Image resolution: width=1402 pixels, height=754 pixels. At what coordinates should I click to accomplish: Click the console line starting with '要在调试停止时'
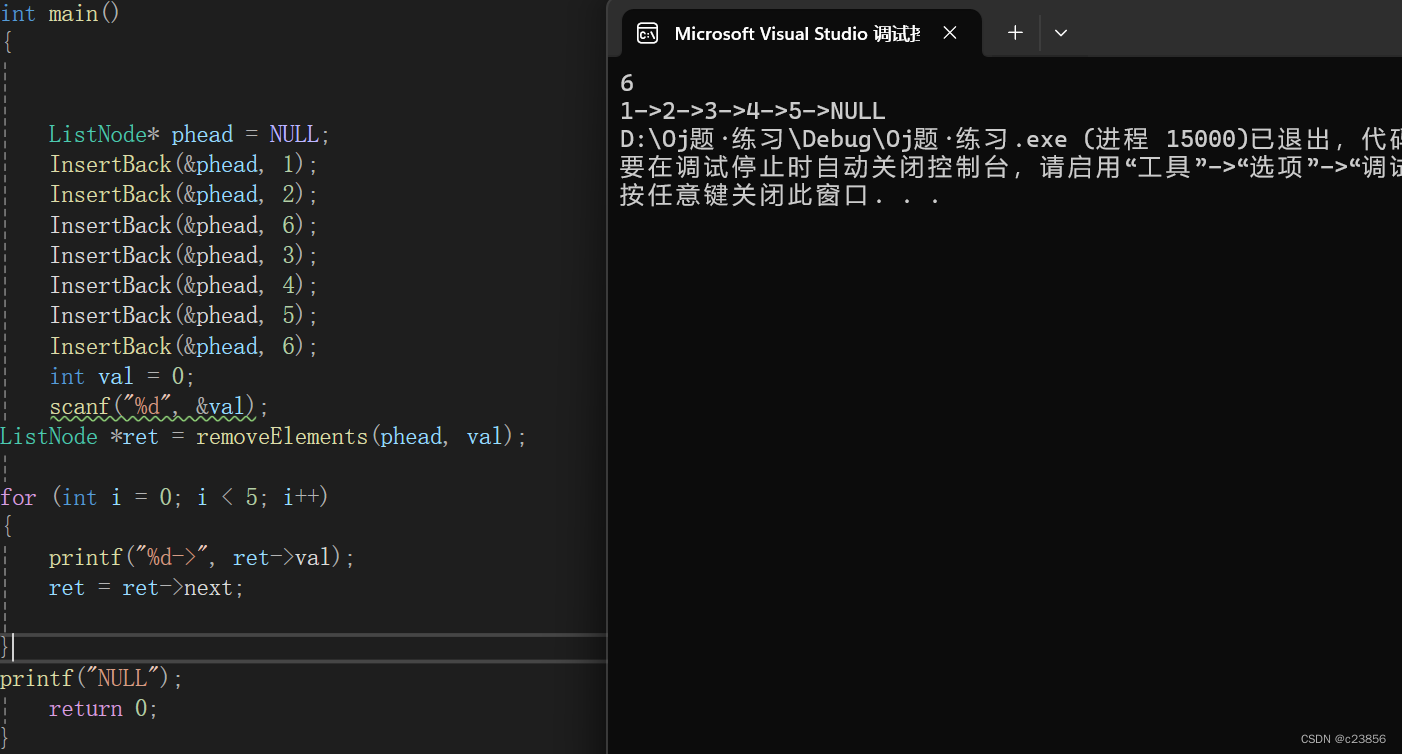click(1010, 167)
